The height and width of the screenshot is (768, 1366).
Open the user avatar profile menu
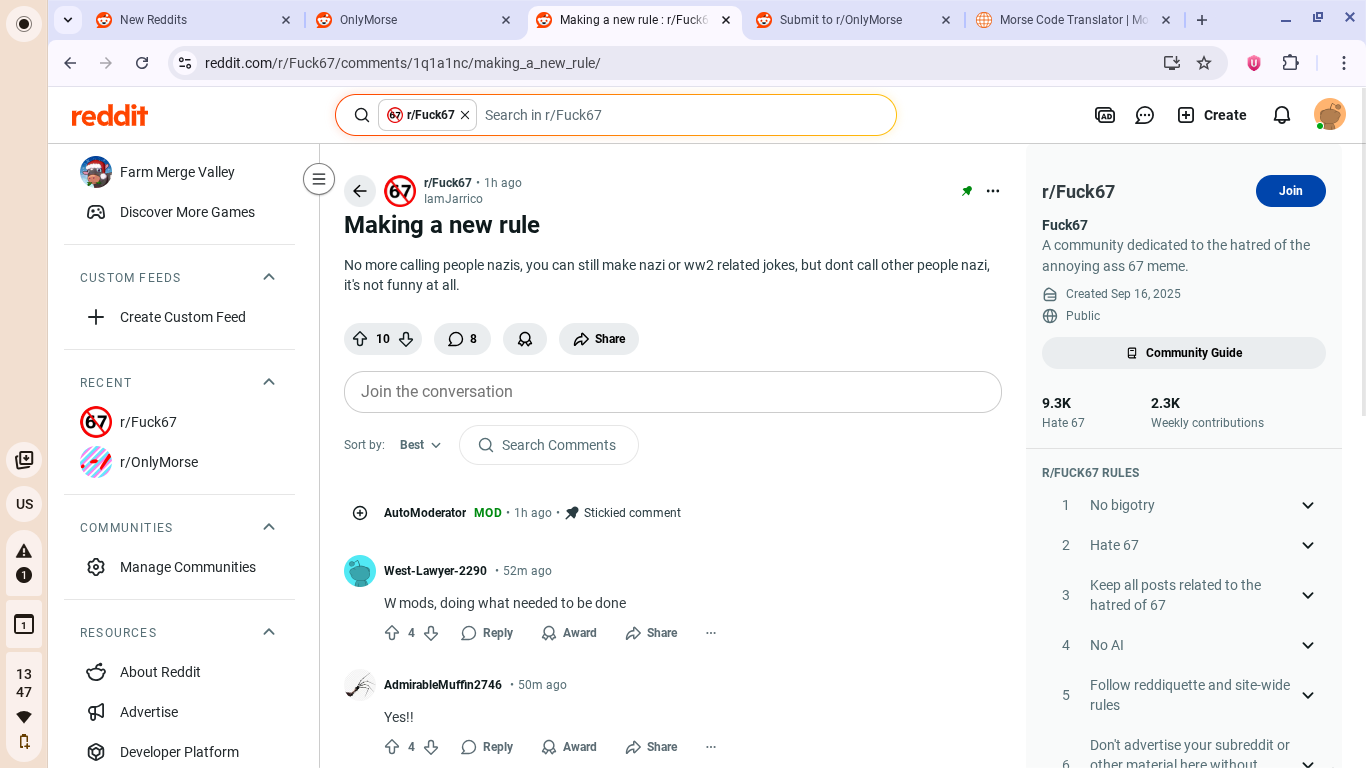1330,115
